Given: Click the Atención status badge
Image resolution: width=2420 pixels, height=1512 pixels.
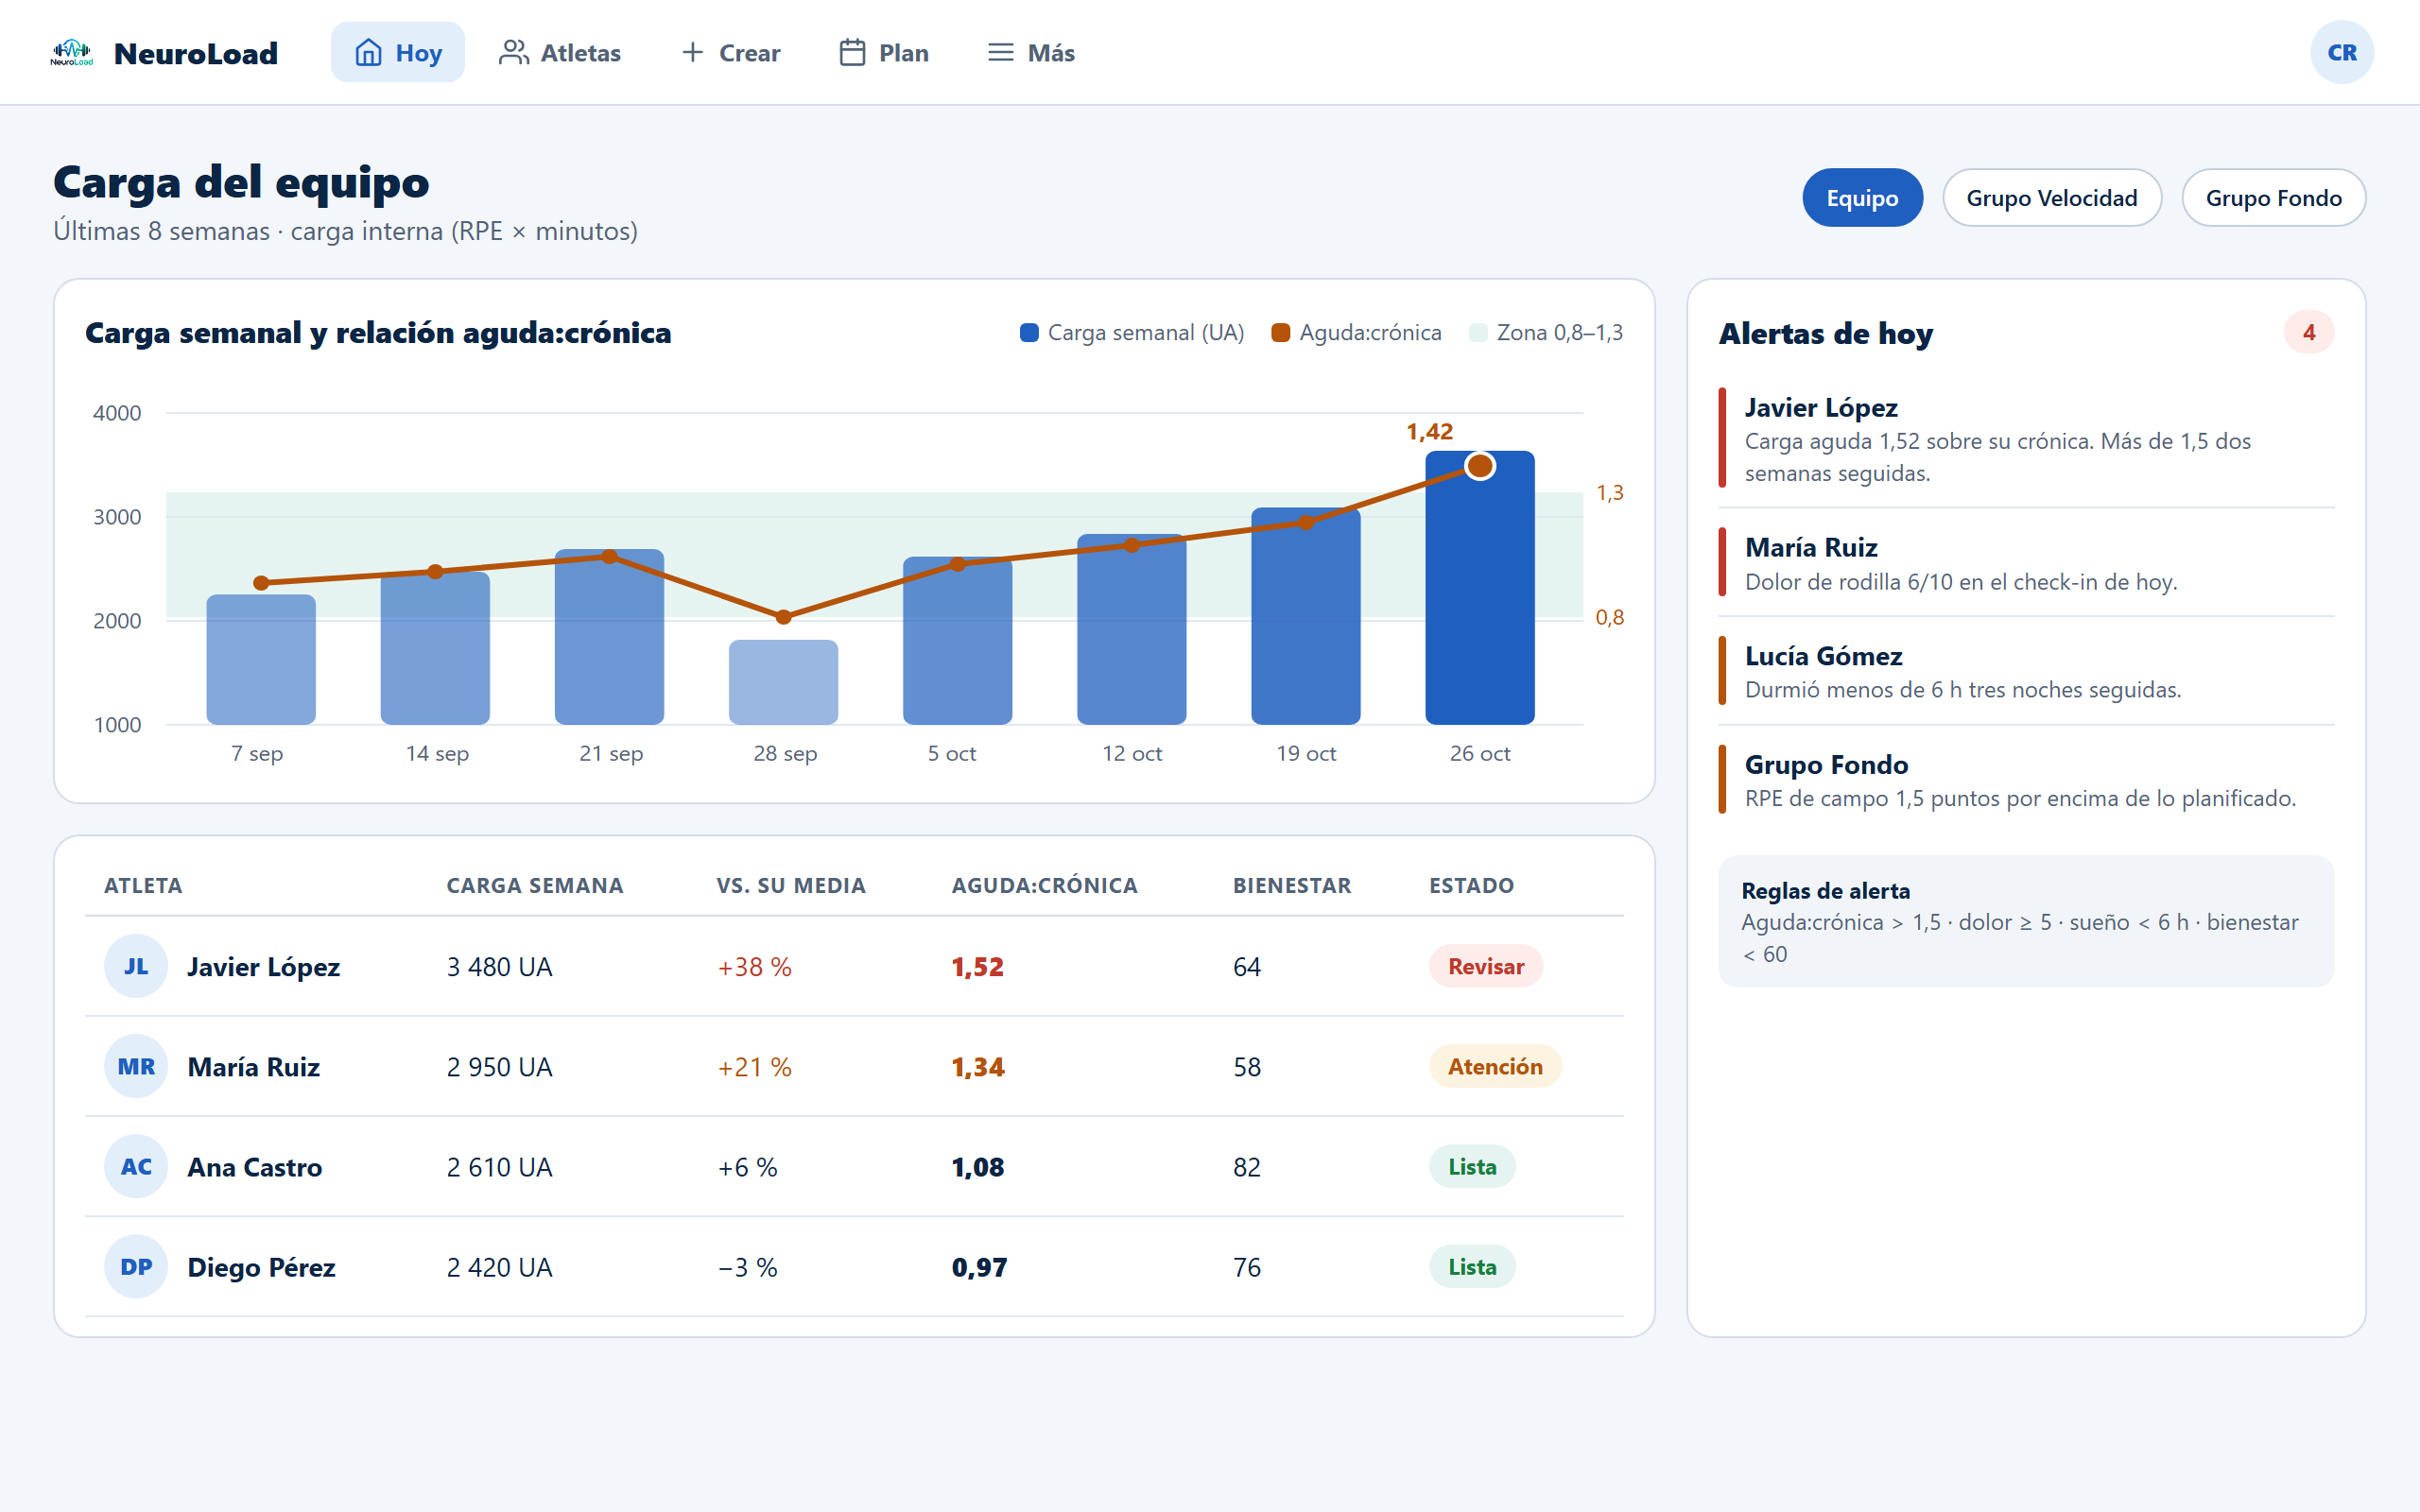Looking at the screenshot, I should coord(1495,1066).
